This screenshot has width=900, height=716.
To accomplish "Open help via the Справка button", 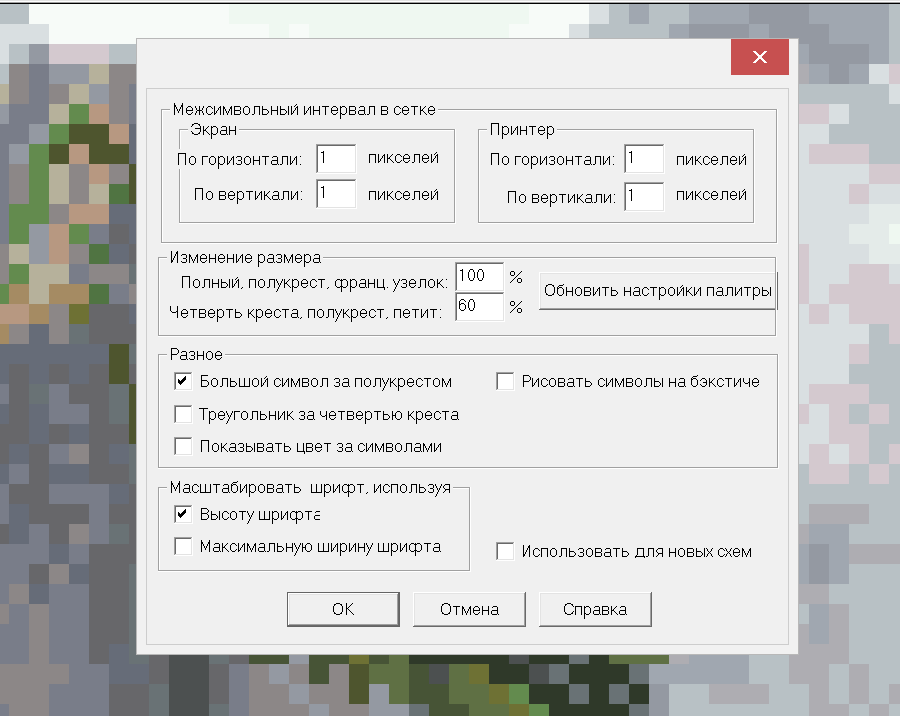I will click(x=595, y=609).
